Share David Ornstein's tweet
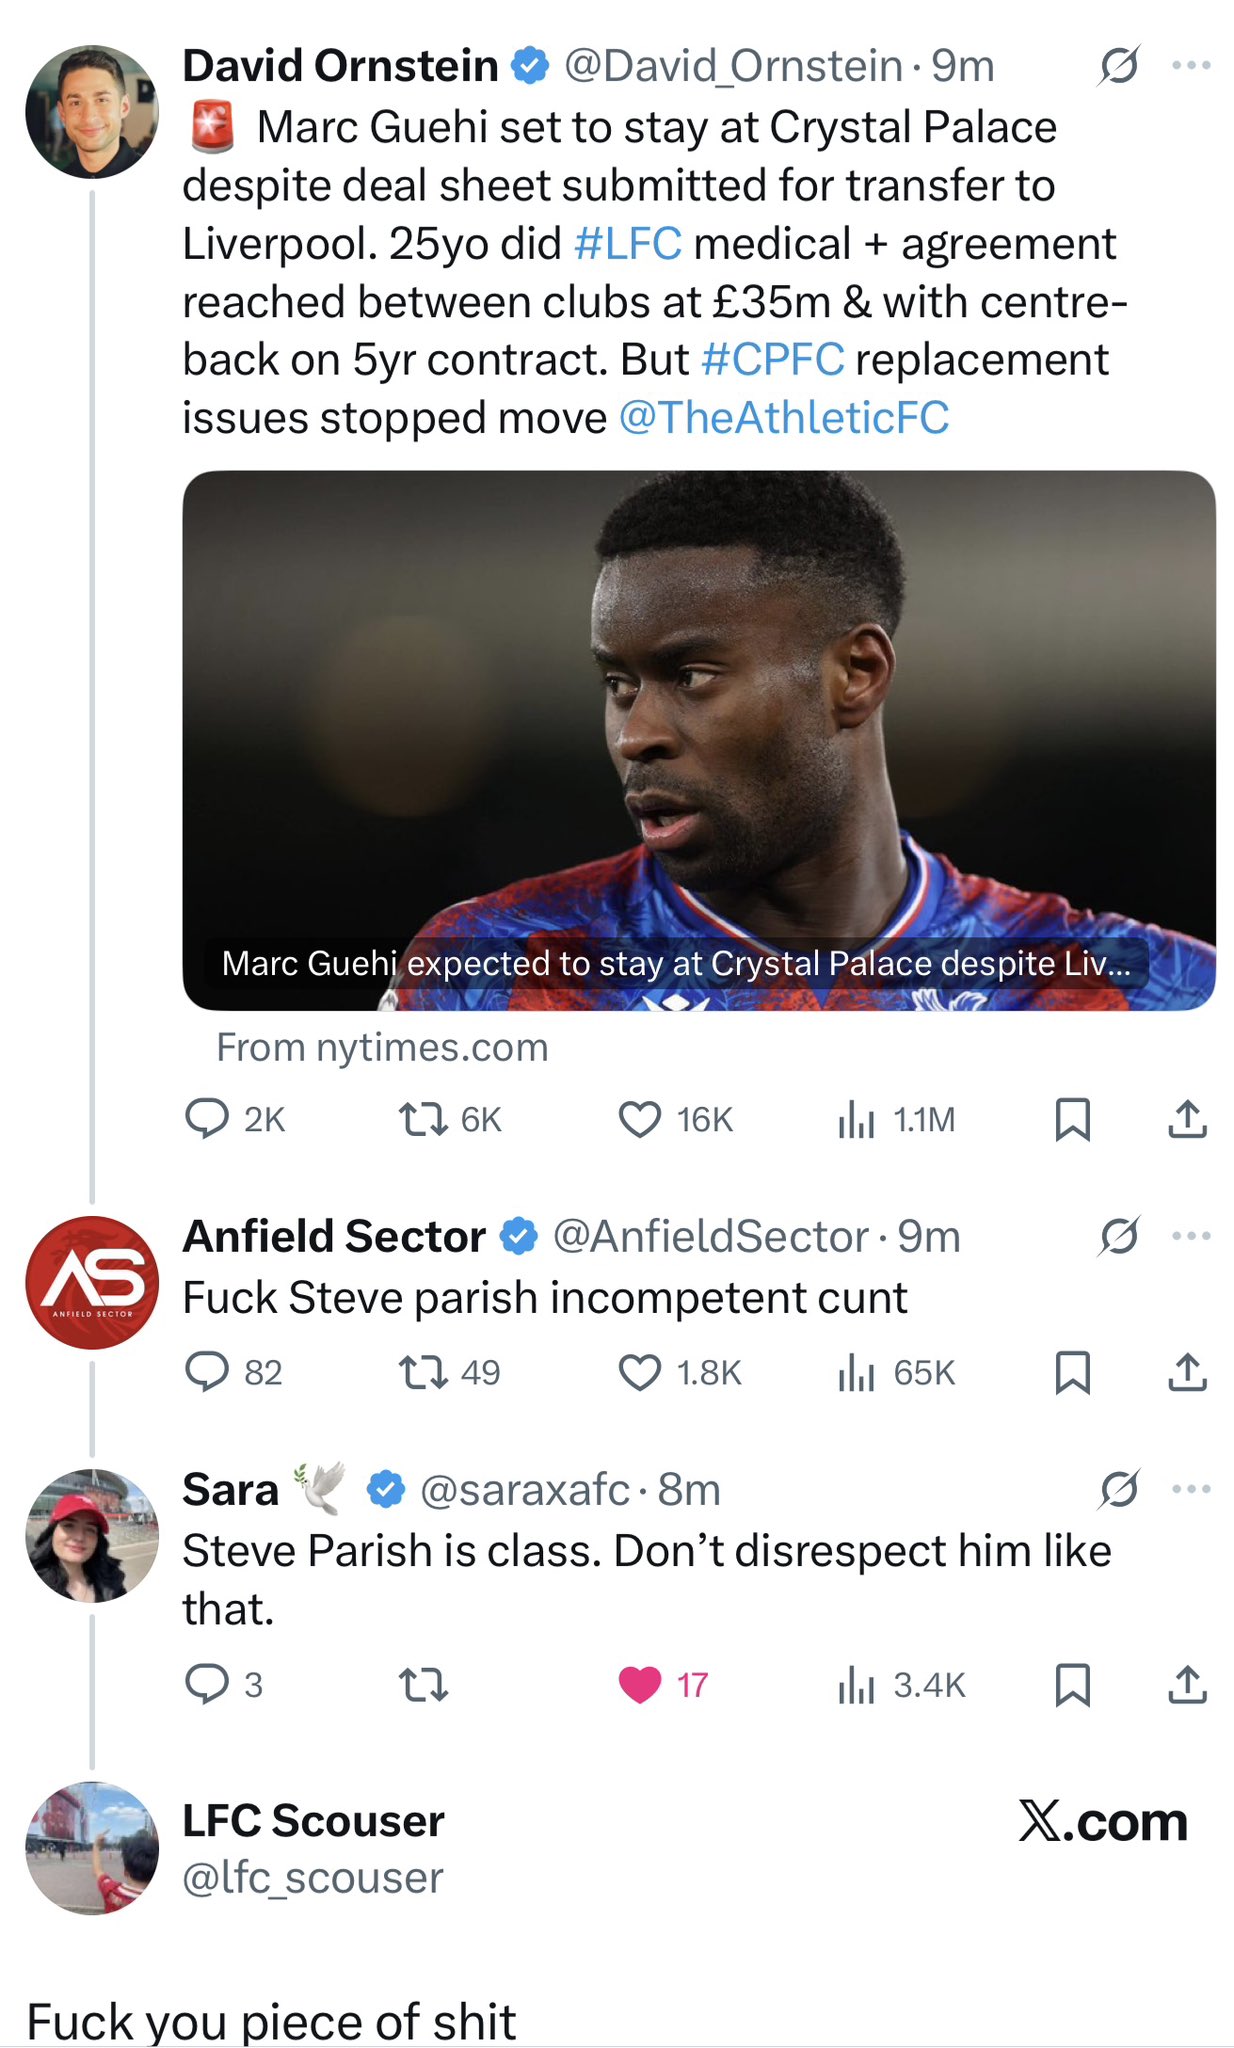1234x2048 pixels. pyautogui.click(x=1187, y=1119)
